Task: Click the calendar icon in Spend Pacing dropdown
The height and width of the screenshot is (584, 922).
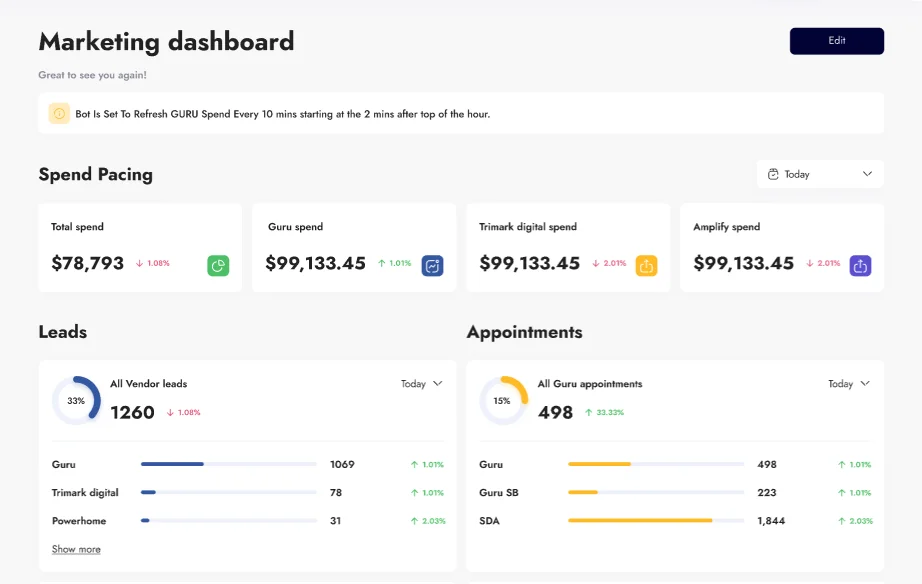Action: tap(773, 174)
